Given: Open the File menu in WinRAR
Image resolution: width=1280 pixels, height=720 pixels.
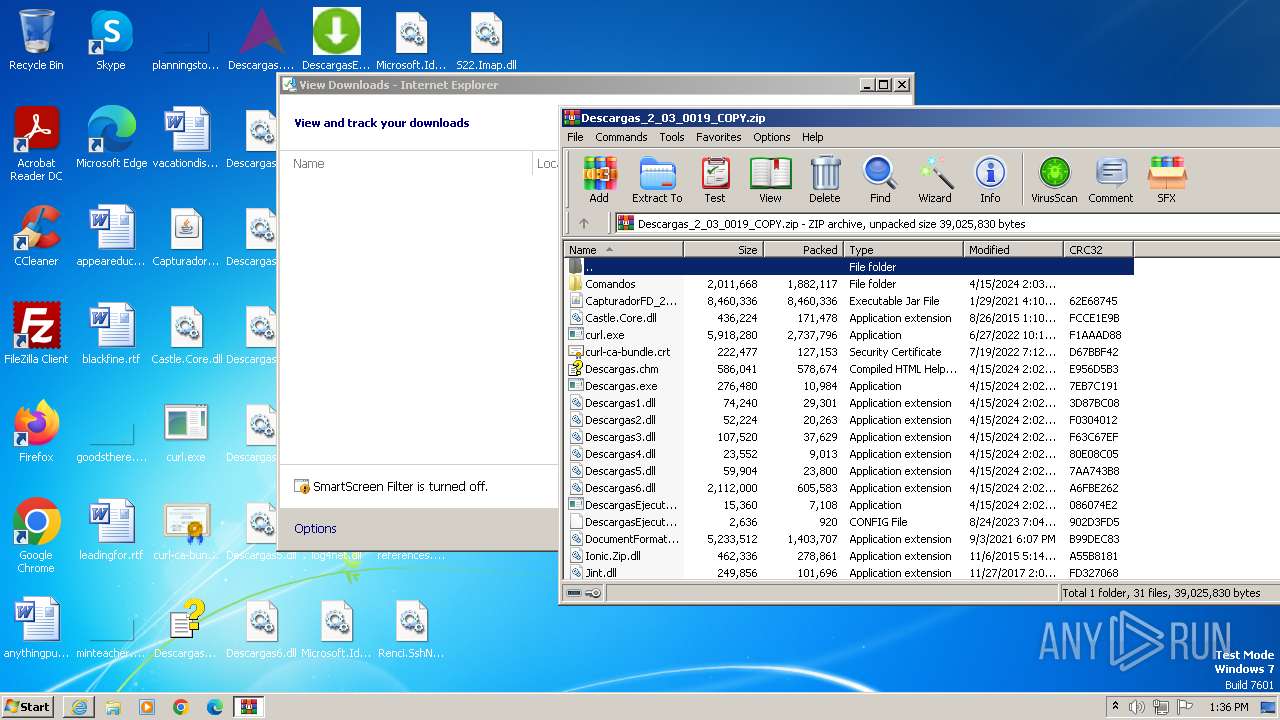Looking at the screenshot, I should click(575, 137).
